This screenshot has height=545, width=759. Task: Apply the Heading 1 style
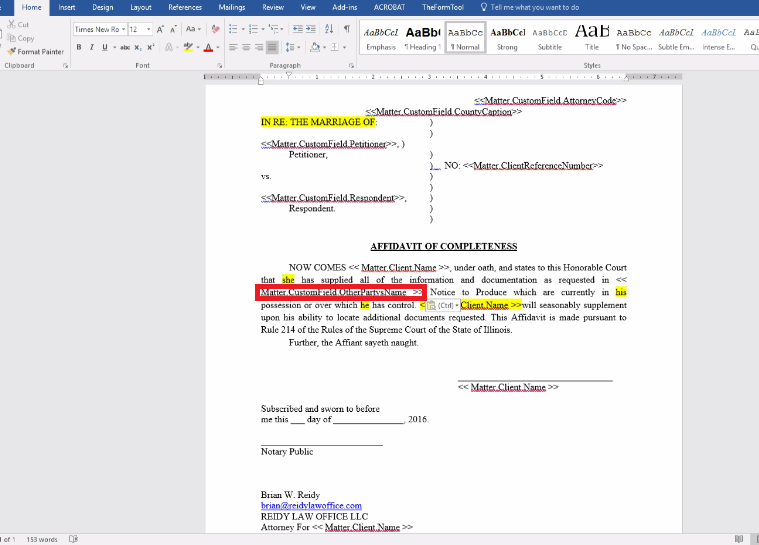423,38
